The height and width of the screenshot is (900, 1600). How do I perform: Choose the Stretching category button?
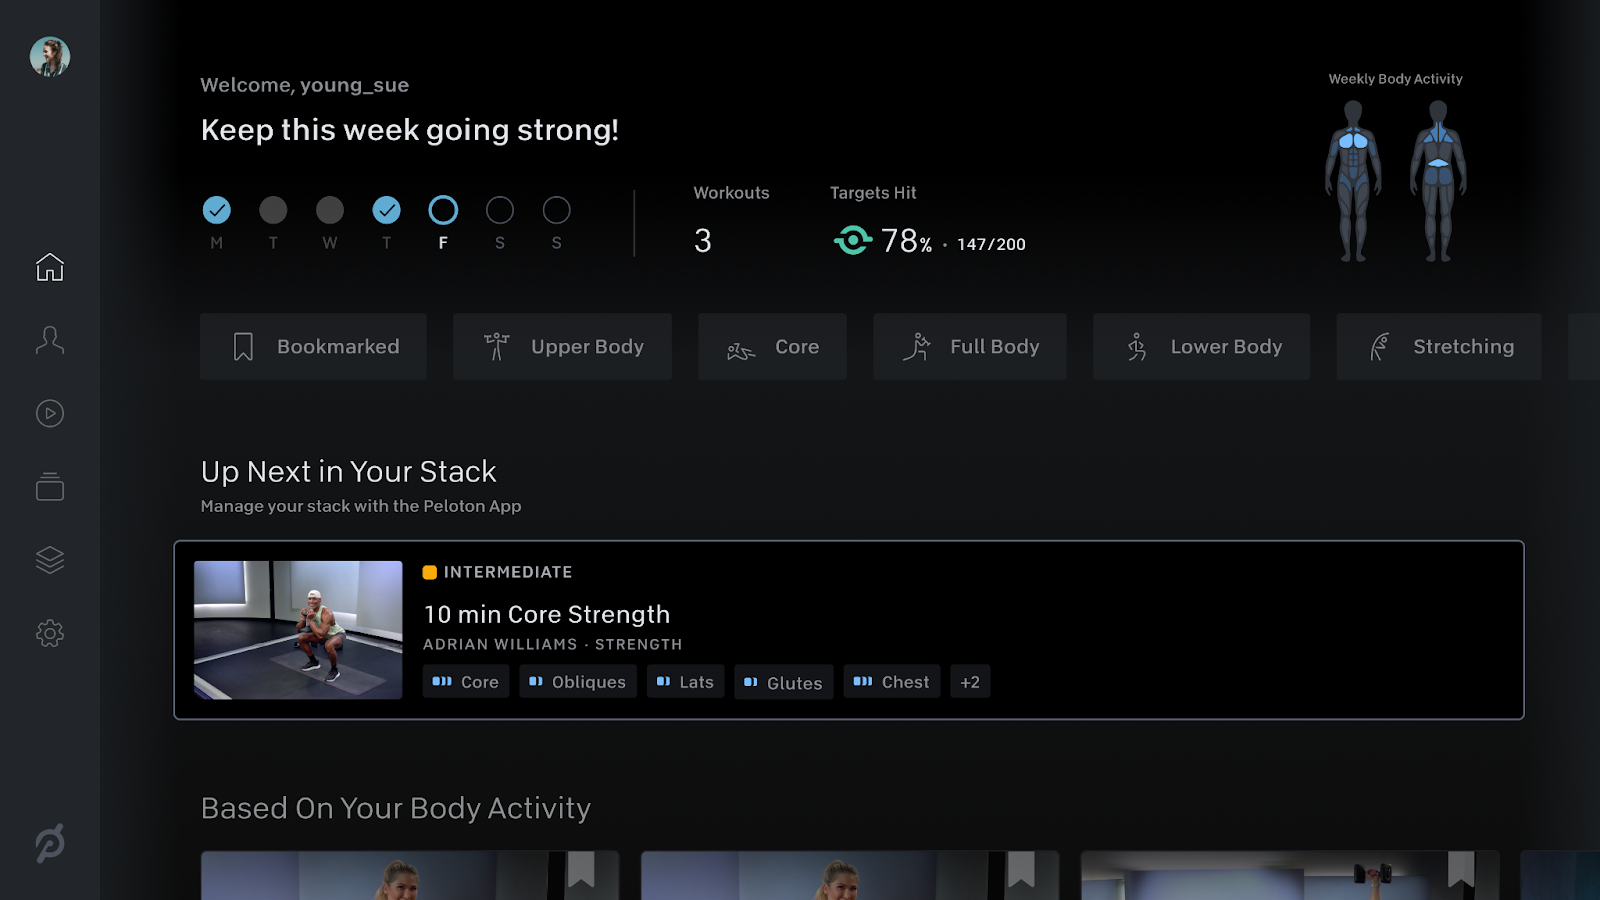tap(1439, 347)
